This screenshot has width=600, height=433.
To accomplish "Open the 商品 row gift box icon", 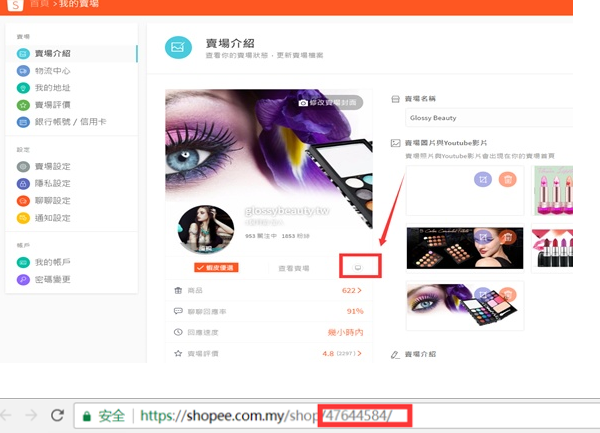I will pos(178,290).
